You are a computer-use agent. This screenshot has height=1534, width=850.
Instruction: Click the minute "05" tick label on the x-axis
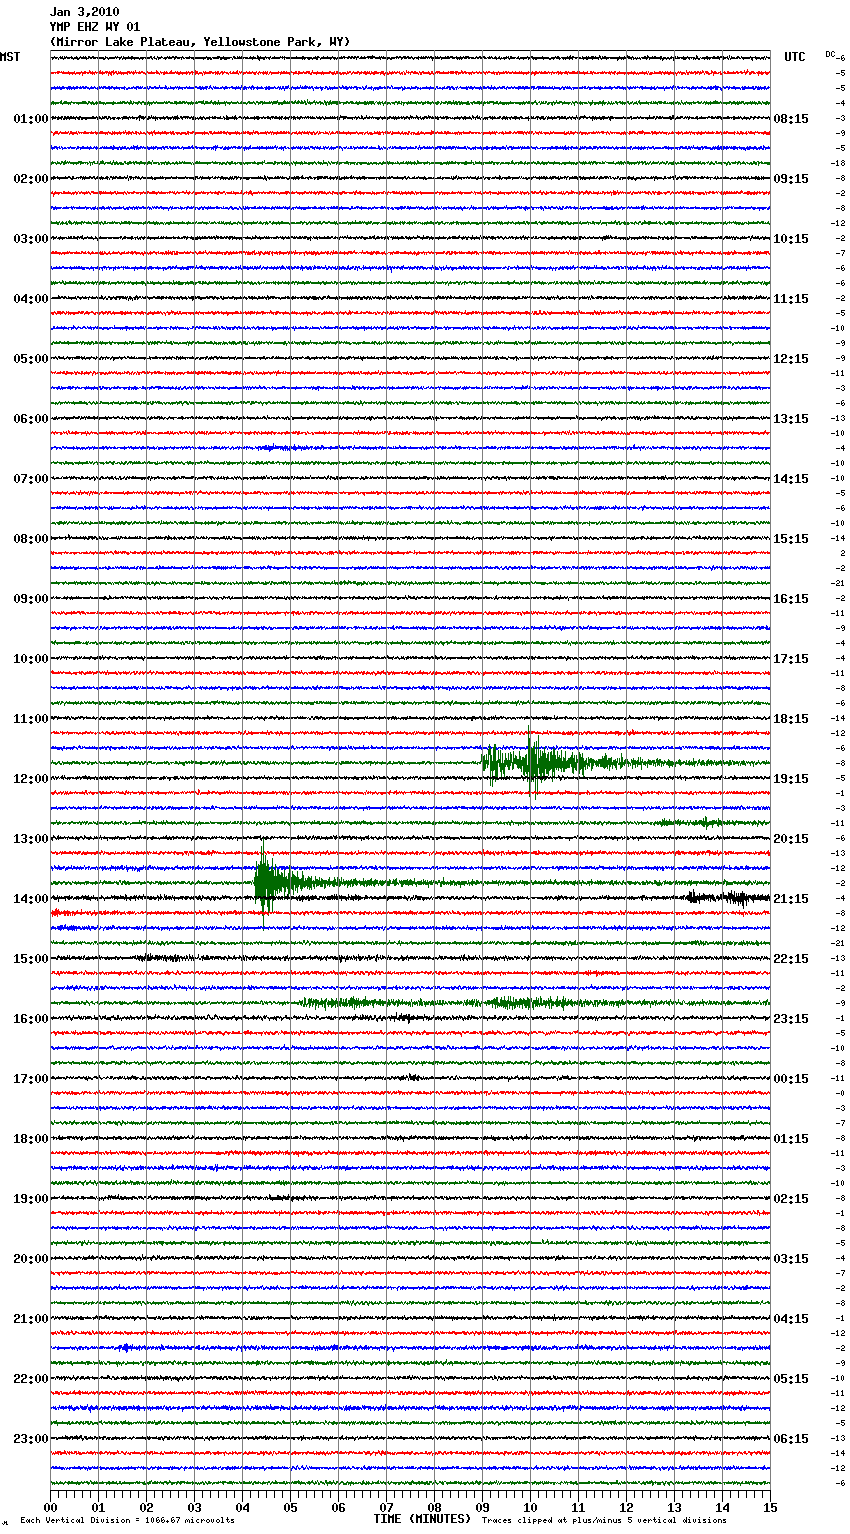[290, 1507]
